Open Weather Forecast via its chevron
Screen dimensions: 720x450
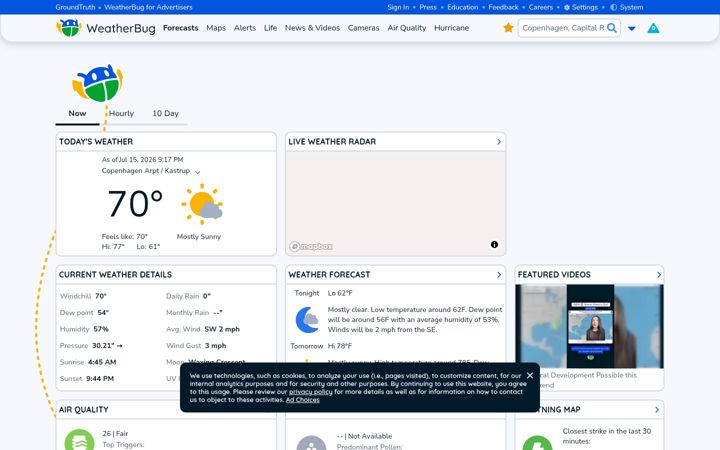click(499, 275)
